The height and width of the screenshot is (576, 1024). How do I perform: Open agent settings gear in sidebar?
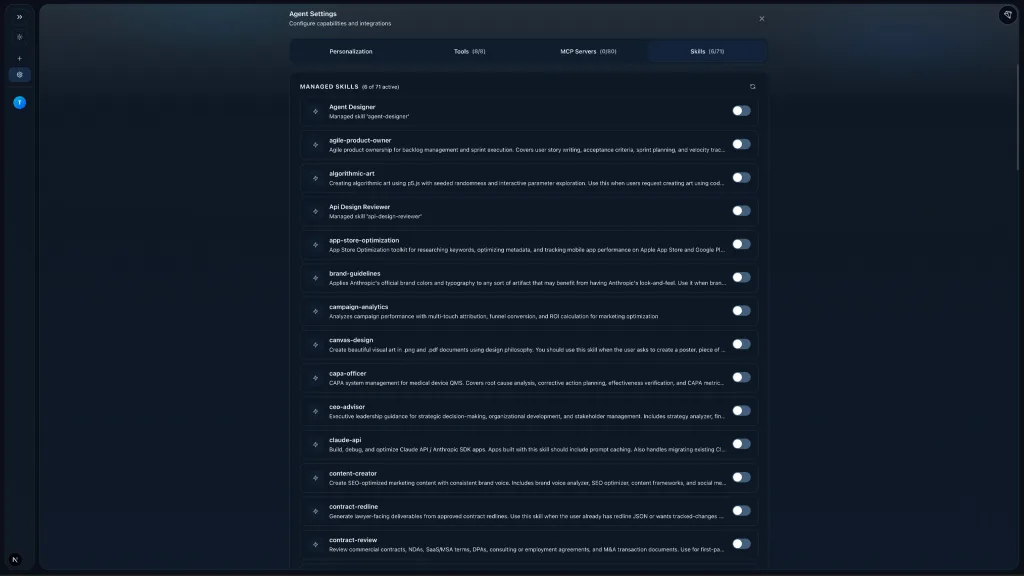(x=19, y=75)
